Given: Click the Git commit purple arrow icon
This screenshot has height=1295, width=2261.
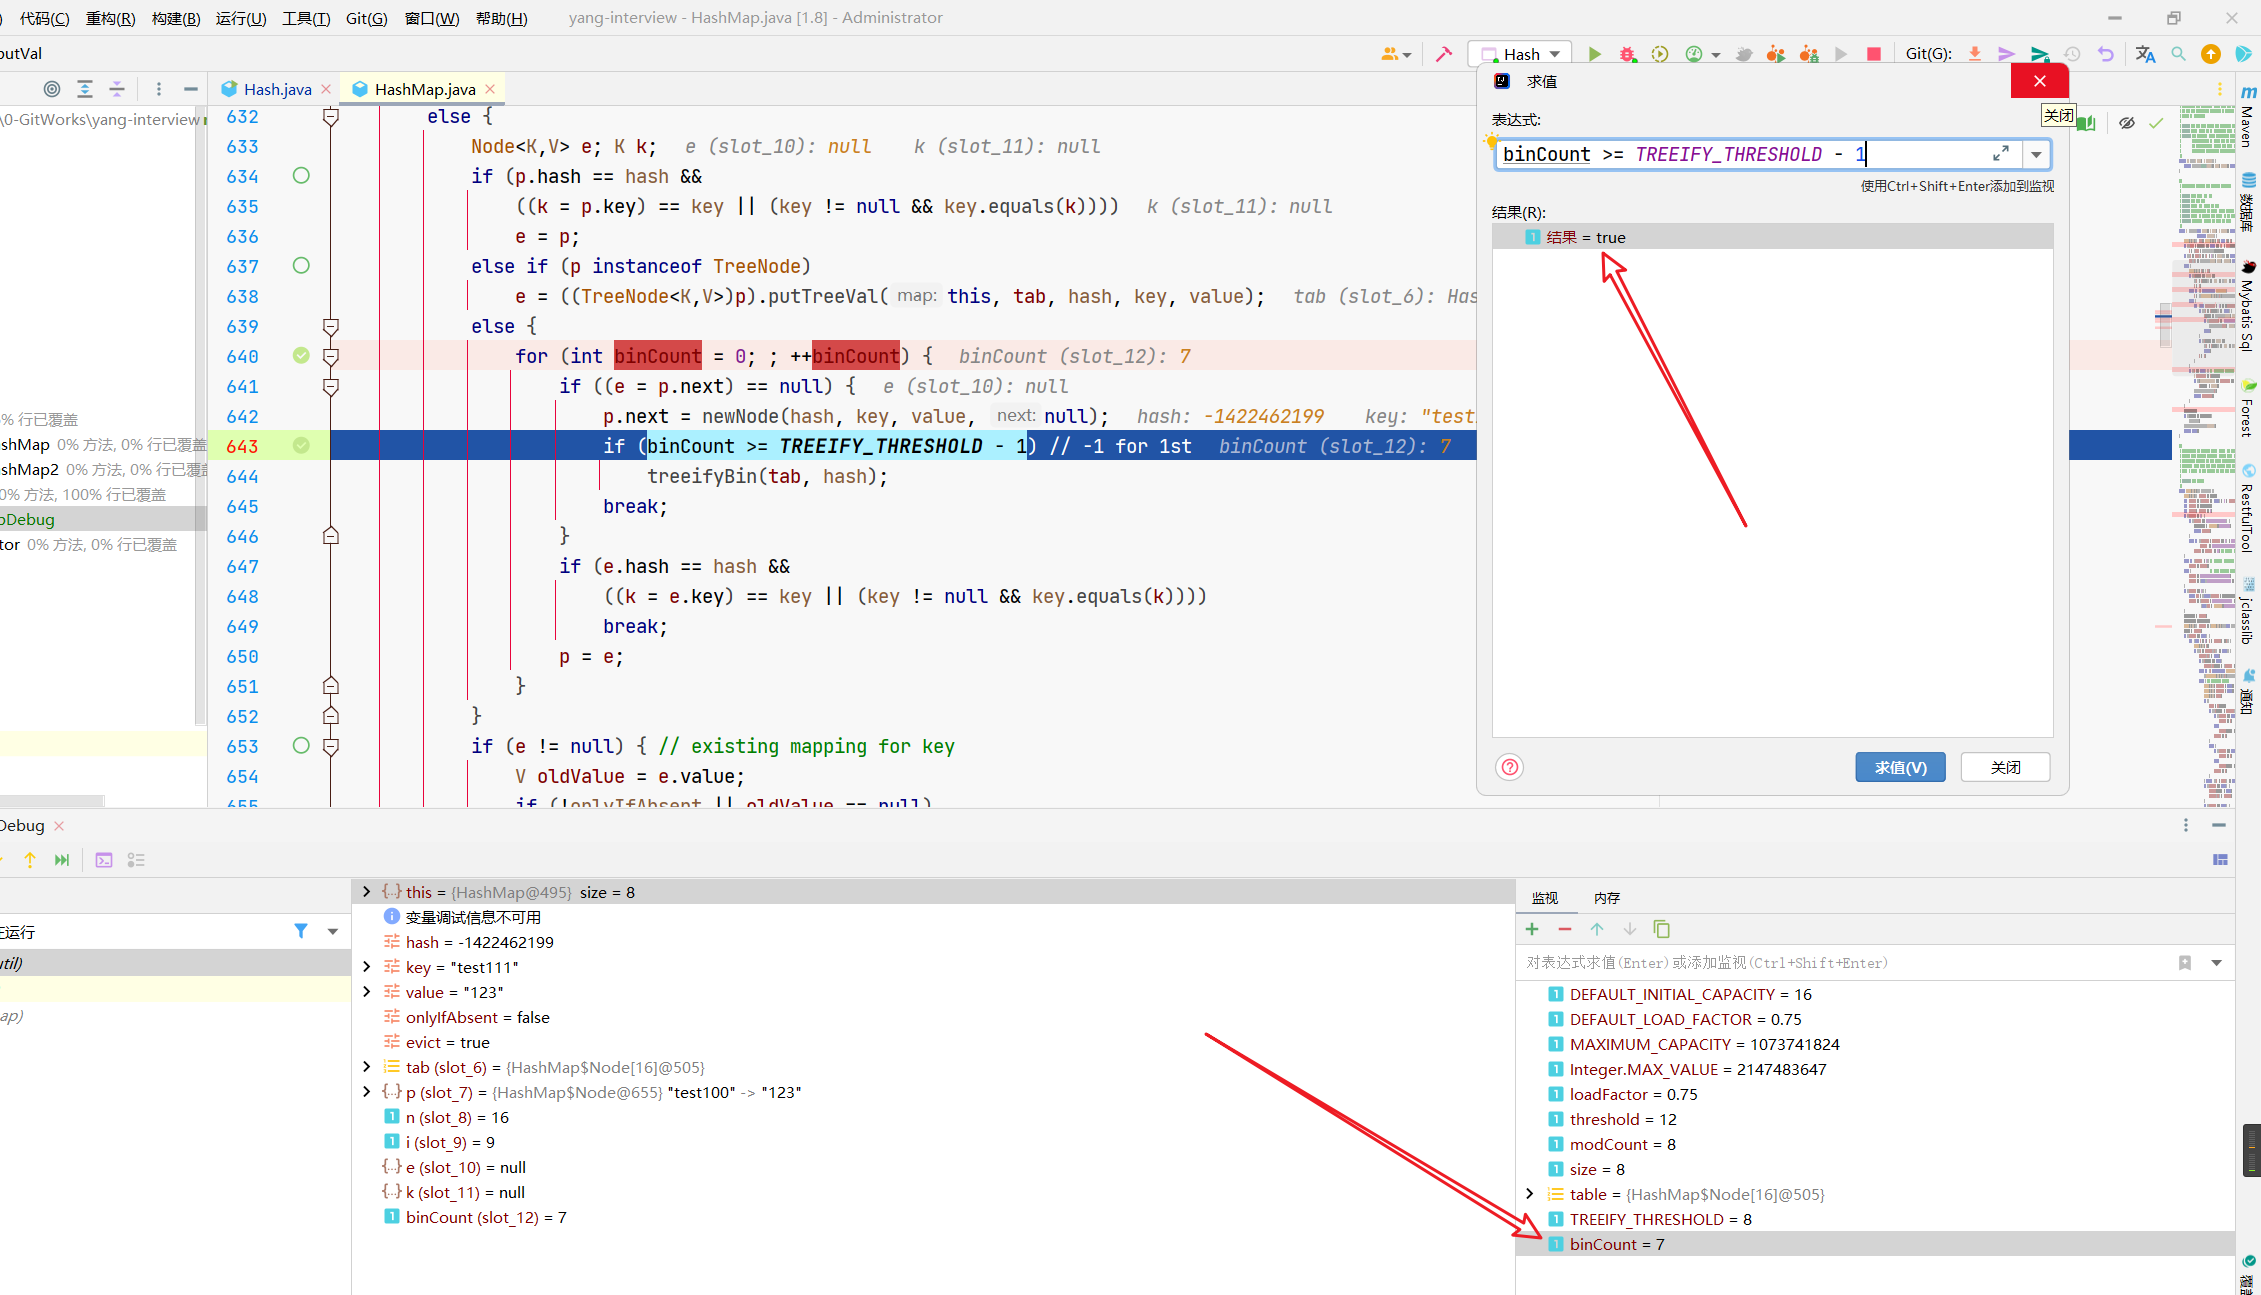Looking at the screenshot, I should pos(2007,54).
